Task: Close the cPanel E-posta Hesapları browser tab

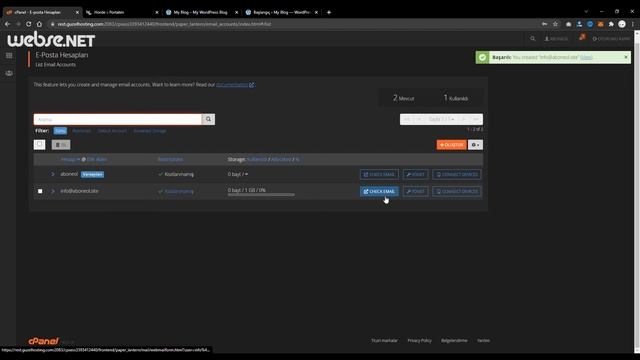Action: pyautogui.click(x=77, y=12)
